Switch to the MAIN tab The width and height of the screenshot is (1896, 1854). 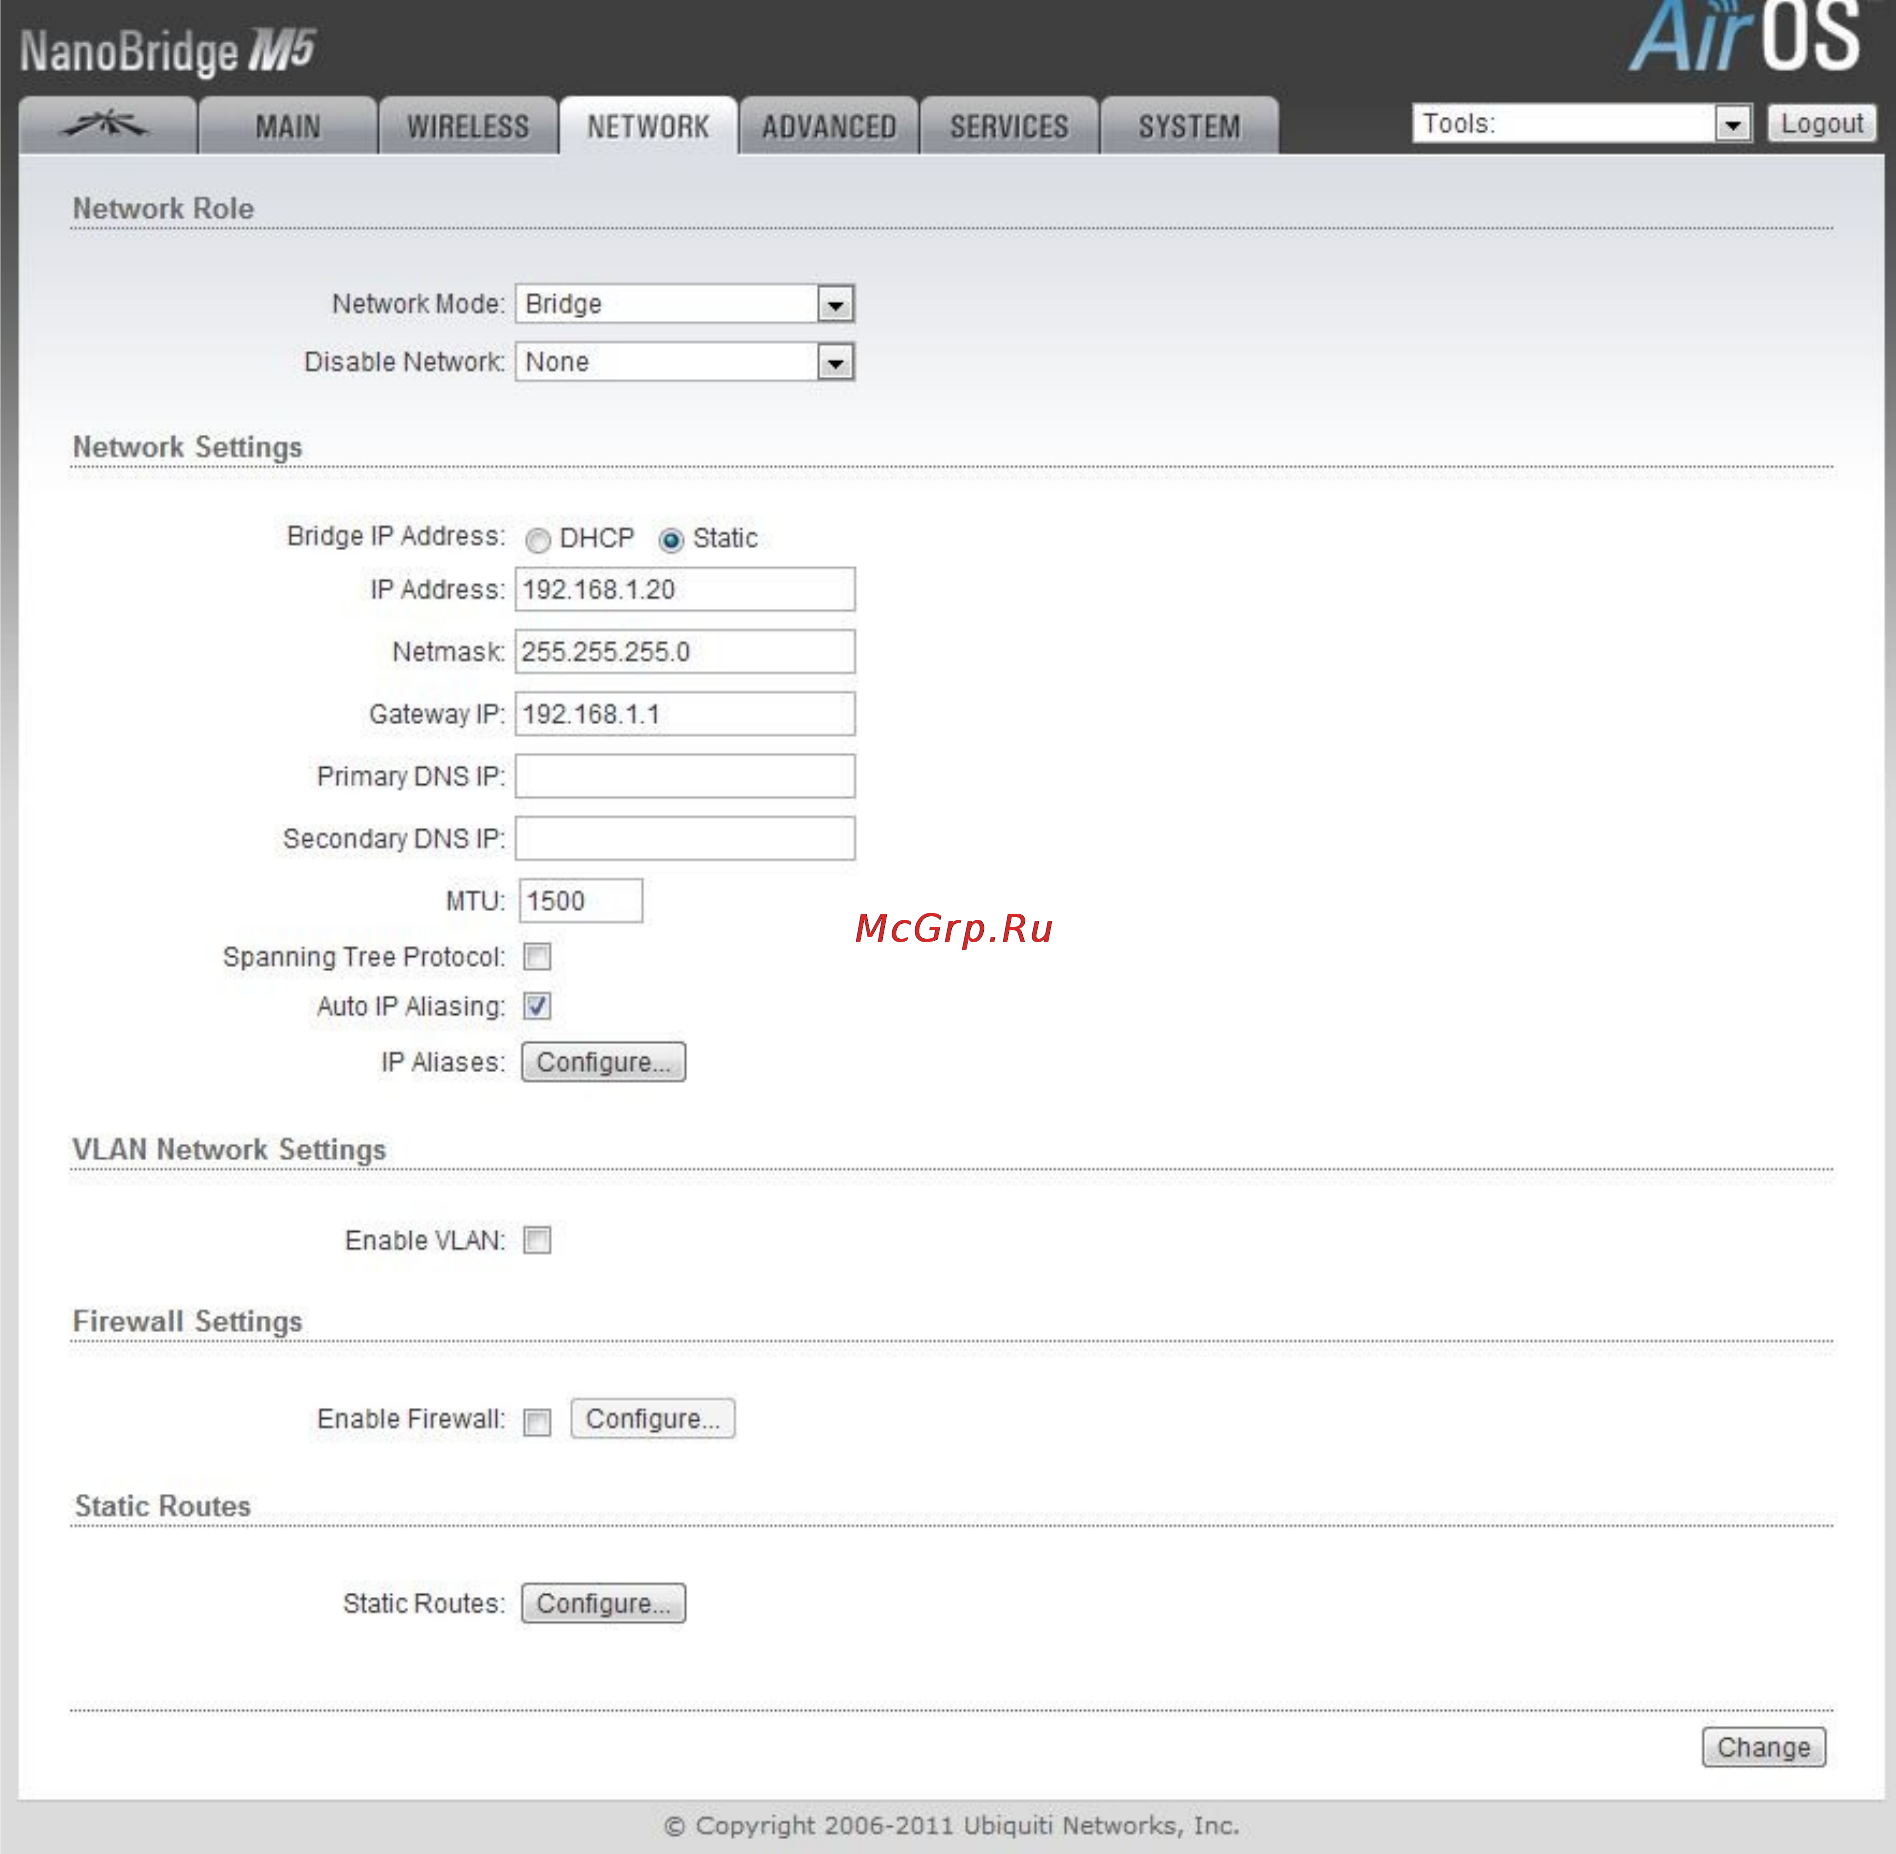tap(288, 126)
